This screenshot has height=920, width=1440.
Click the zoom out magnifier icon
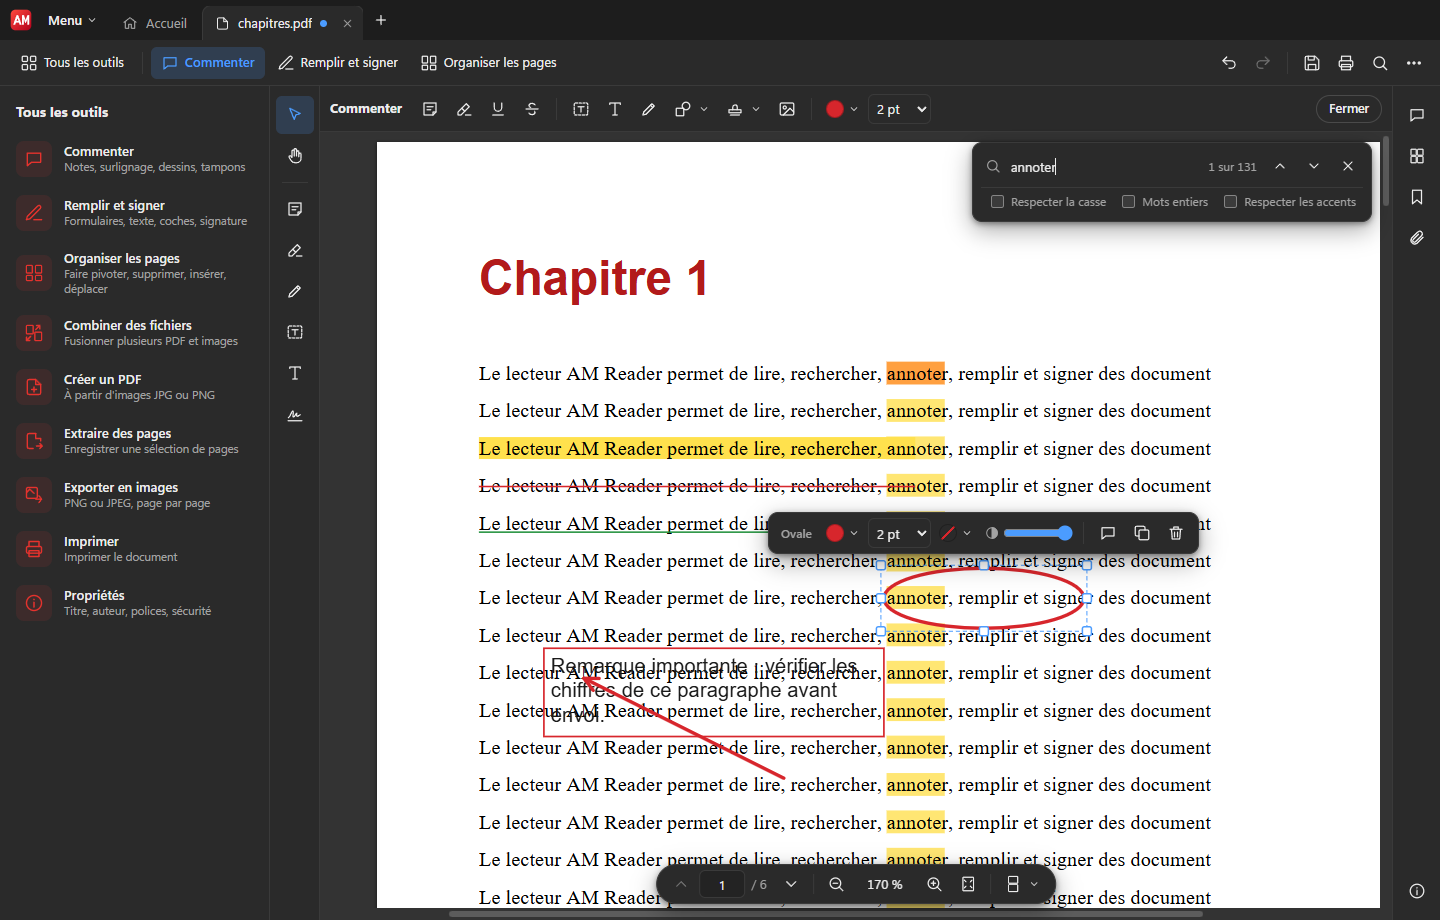(x=836, y=884)
